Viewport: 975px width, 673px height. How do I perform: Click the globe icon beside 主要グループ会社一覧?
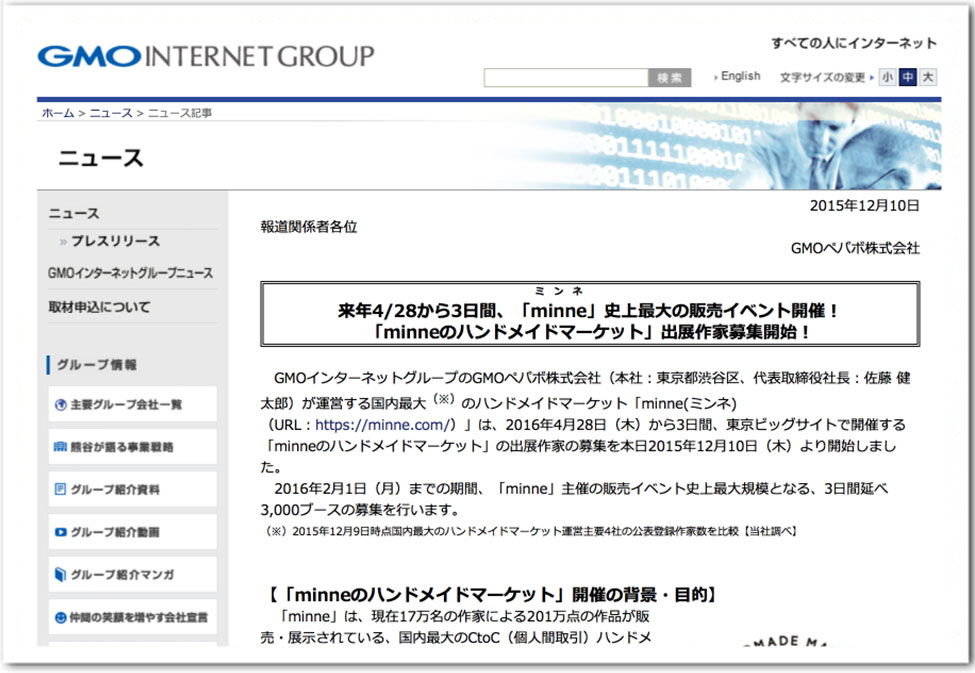point(60,405)
